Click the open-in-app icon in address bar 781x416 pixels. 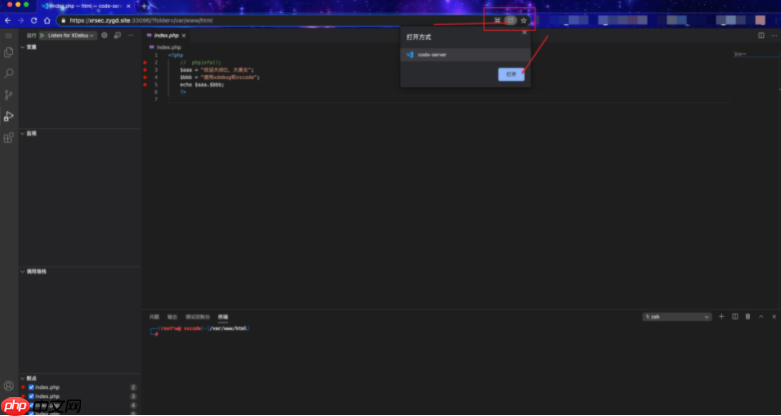pyautogui.click(x=510, y=20)
